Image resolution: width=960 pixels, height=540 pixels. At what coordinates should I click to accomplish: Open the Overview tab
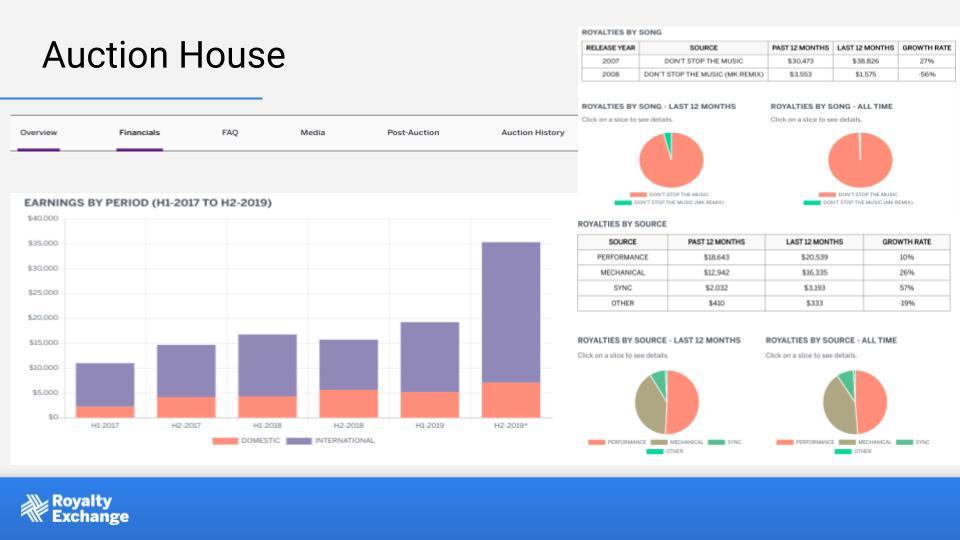39,133
